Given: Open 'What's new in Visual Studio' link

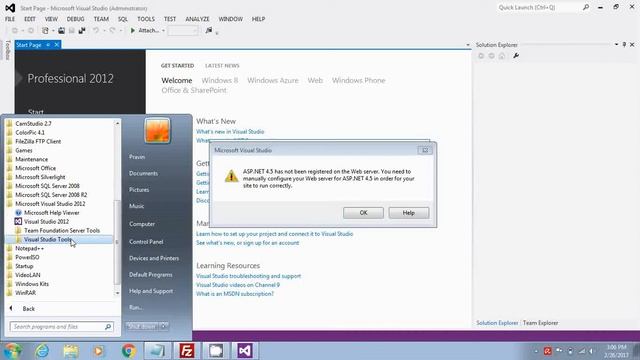Looking at the screenshot, I should tap(230, 132).
